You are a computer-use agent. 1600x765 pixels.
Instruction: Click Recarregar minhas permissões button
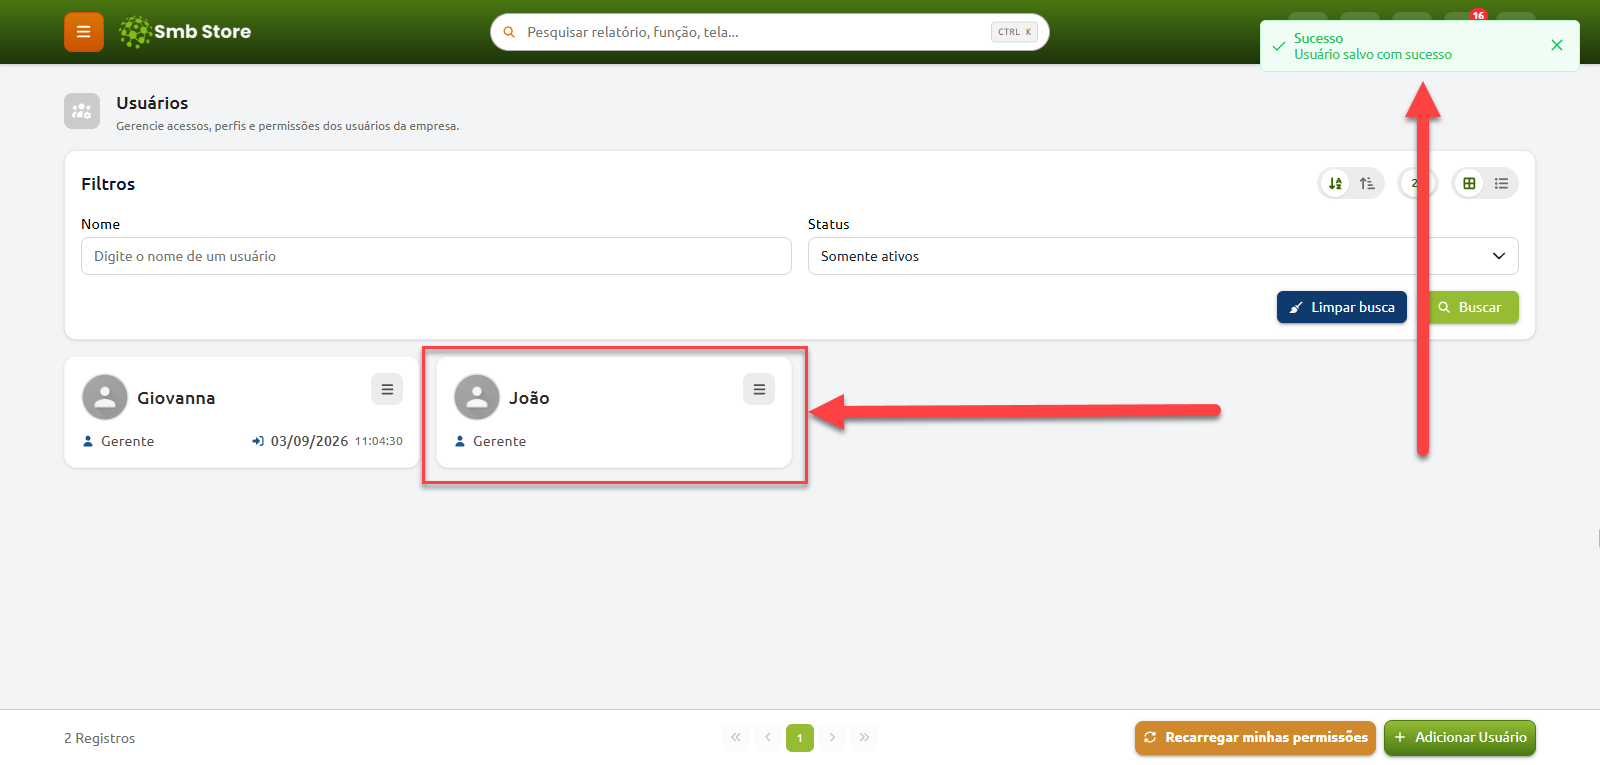[1255, 737]
